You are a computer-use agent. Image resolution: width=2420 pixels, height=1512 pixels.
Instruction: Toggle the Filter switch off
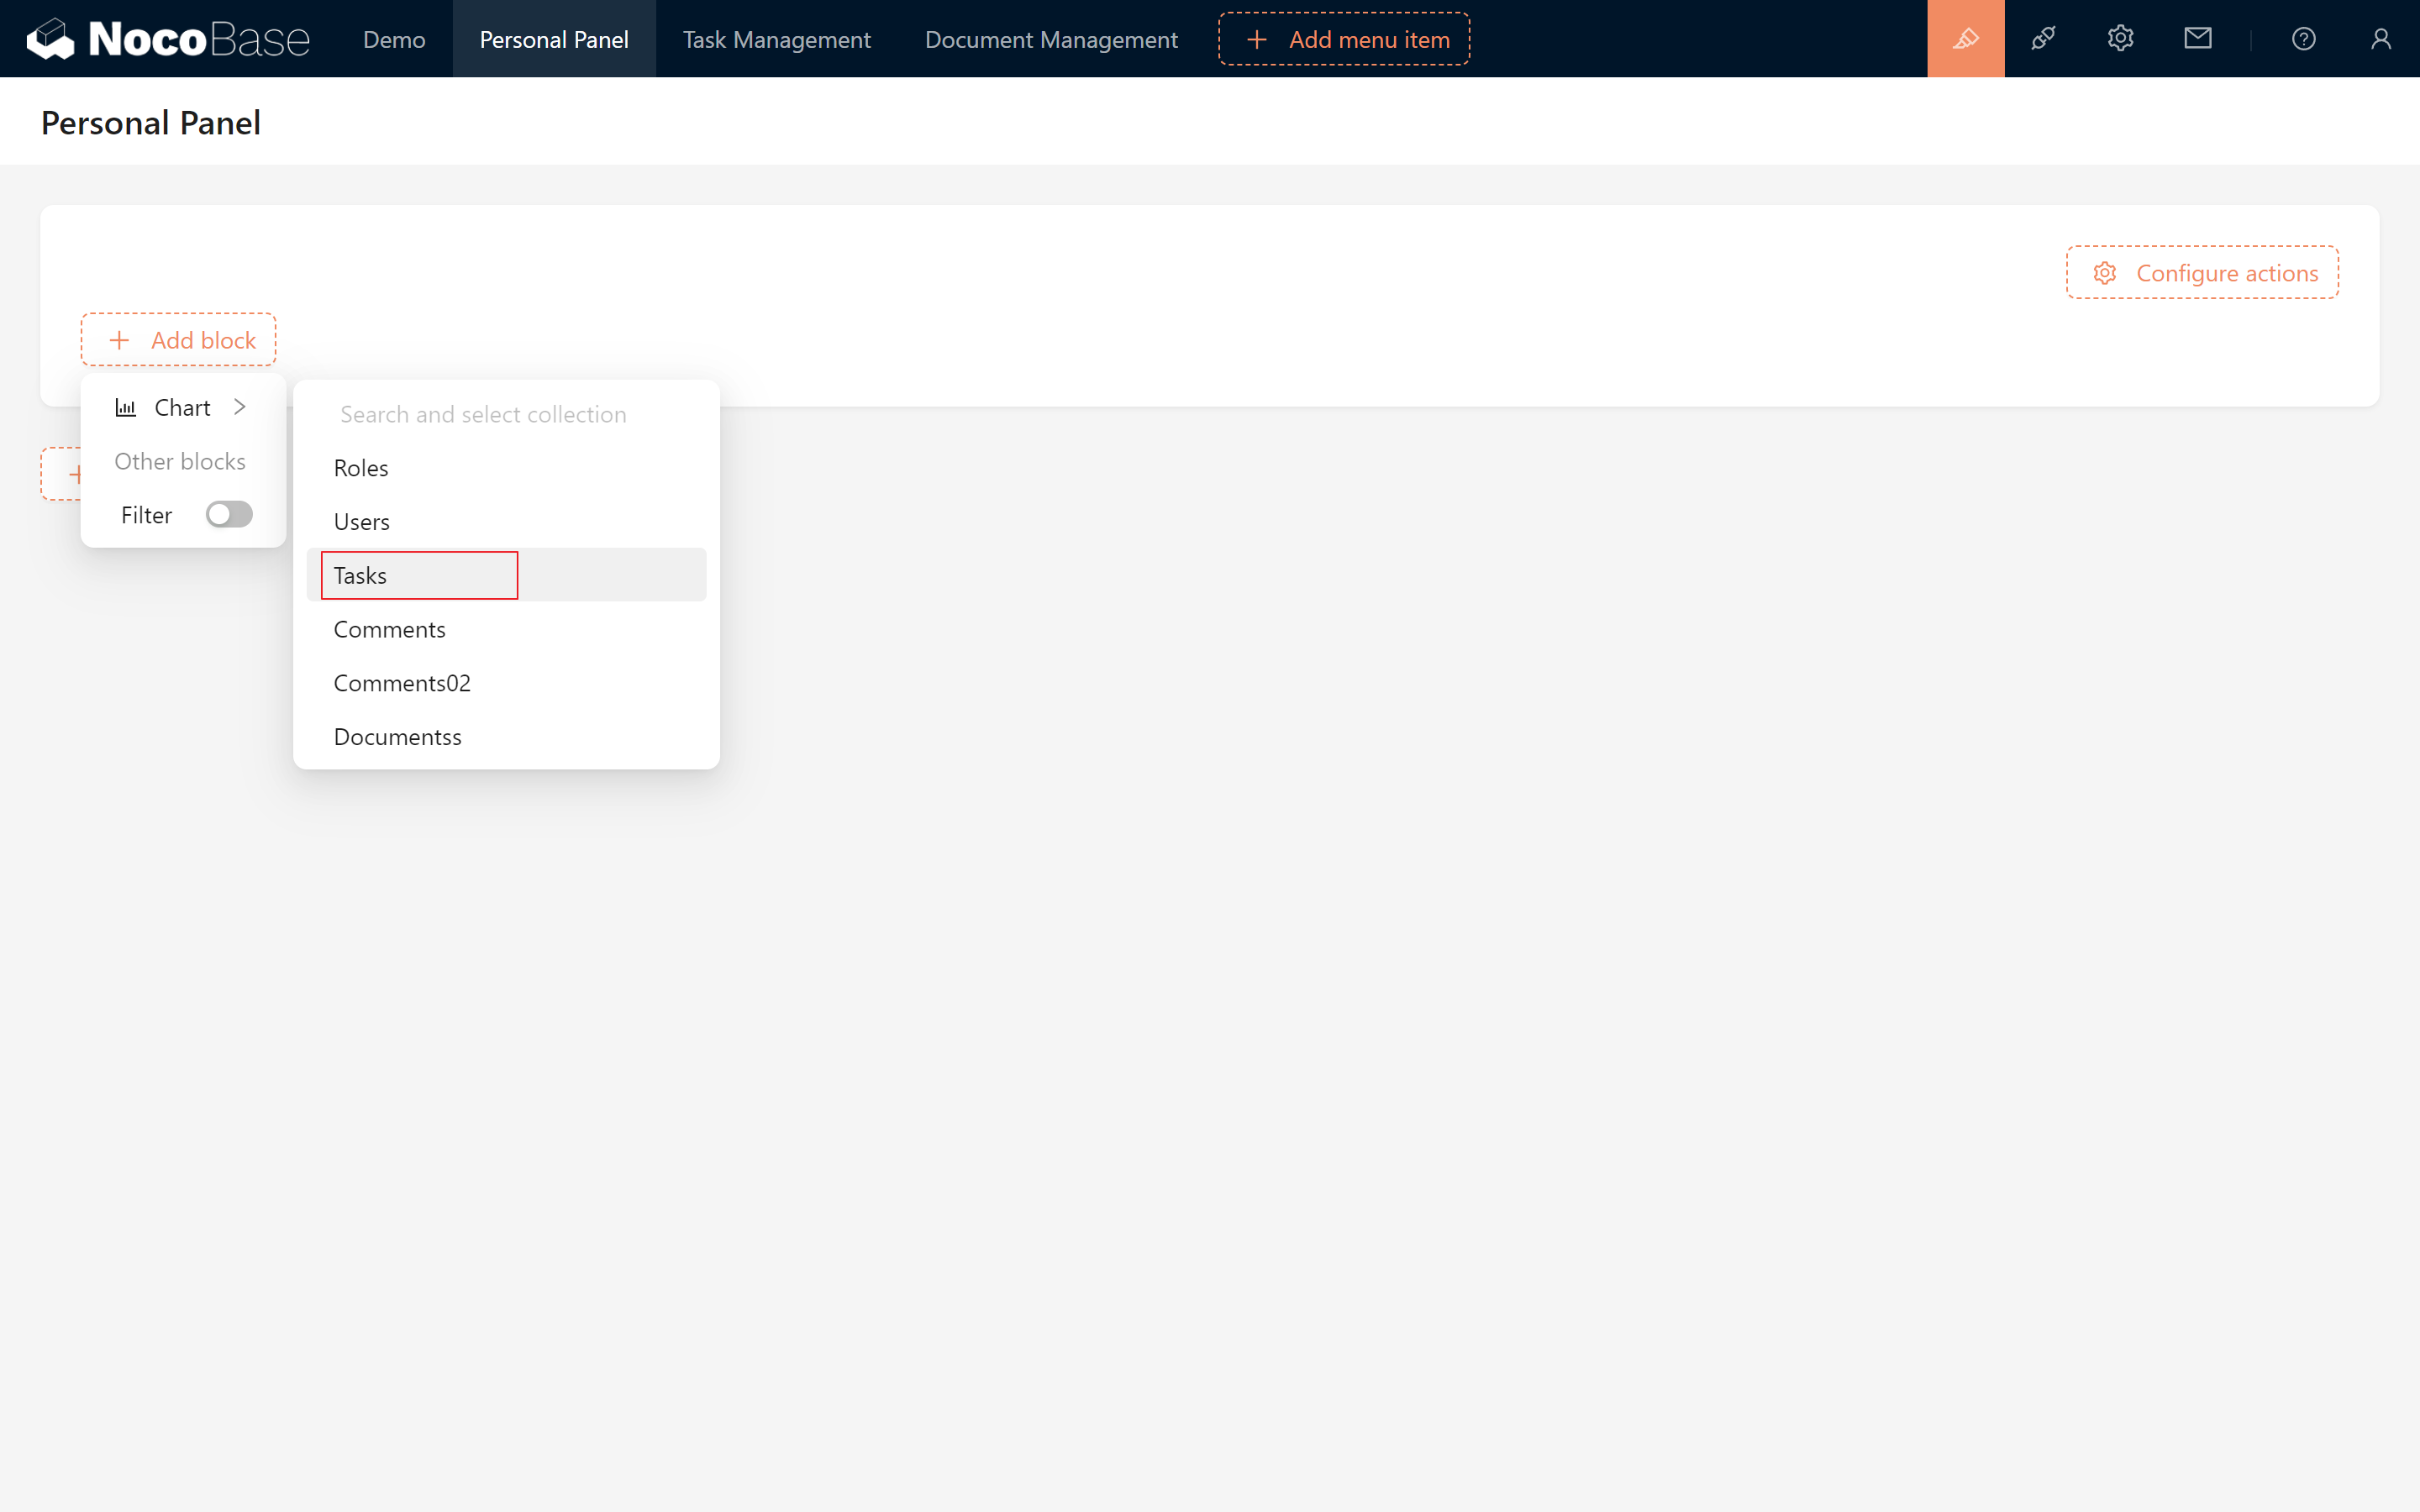[229, 514]
